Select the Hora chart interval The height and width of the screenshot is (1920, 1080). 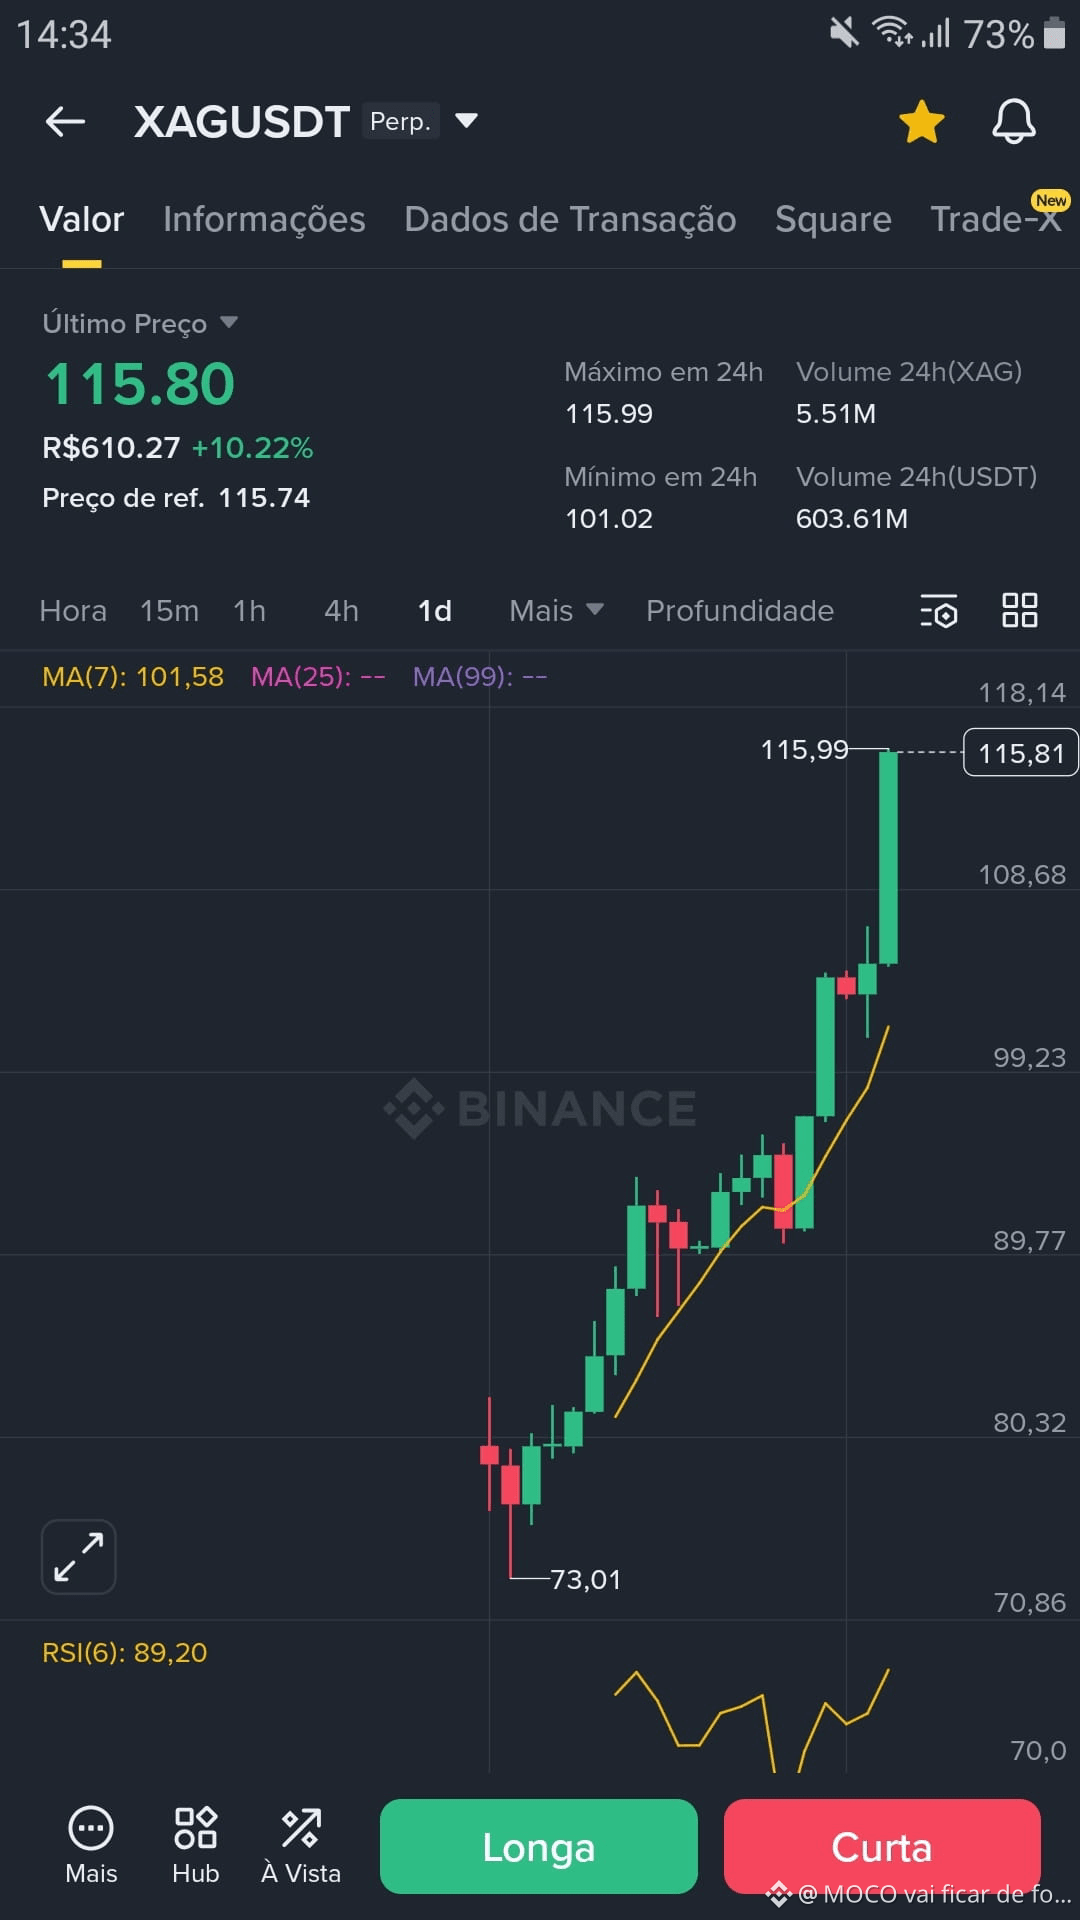tap(73, 610)
